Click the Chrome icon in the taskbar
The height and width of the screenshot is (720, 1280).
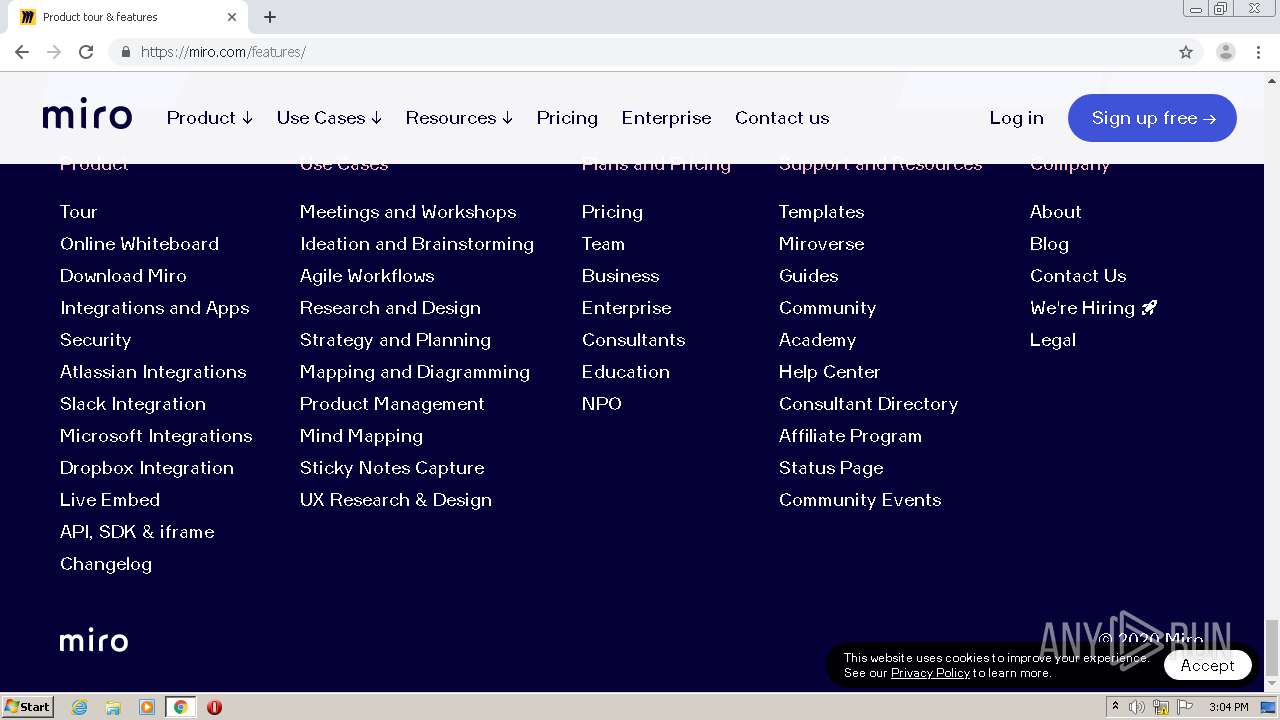tap(180, 707)
